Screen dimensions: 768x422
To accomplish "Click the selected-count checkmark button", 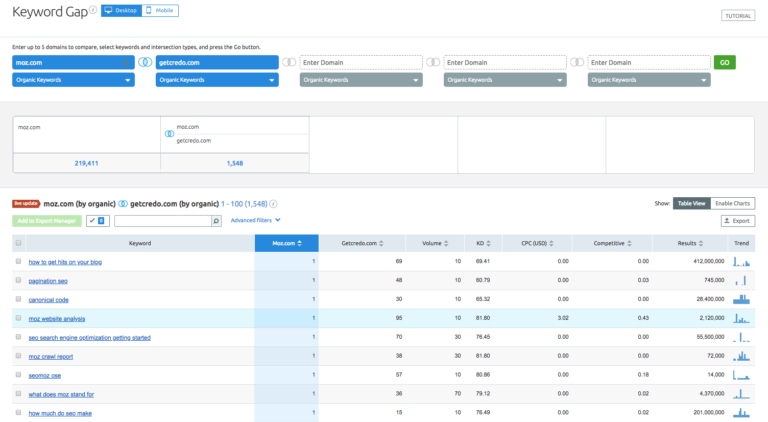I will pyautogui.click(x=97, y=221).
